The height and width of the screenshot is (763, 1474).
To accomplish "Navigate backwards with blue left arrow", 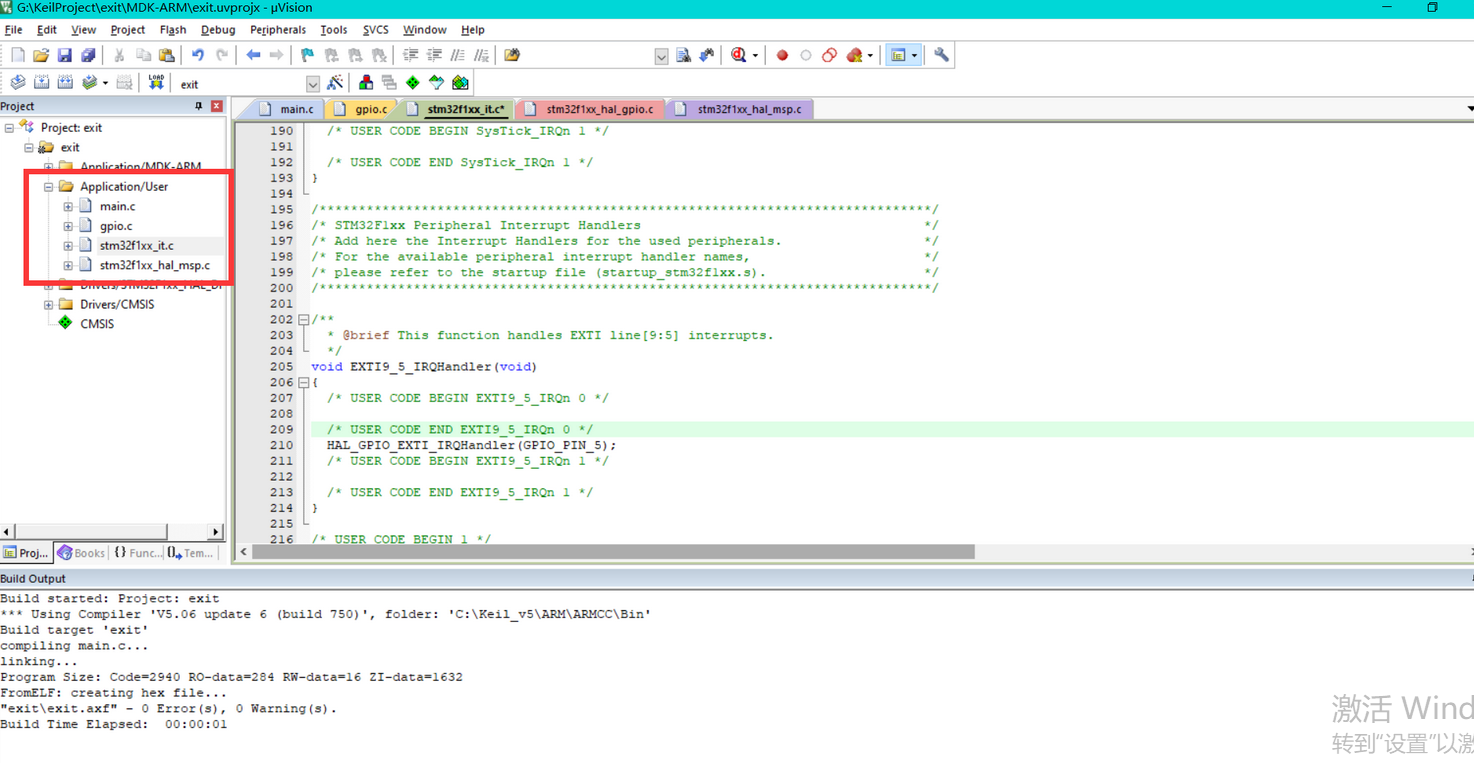I will pyautogui.click(x=253, y=56).
